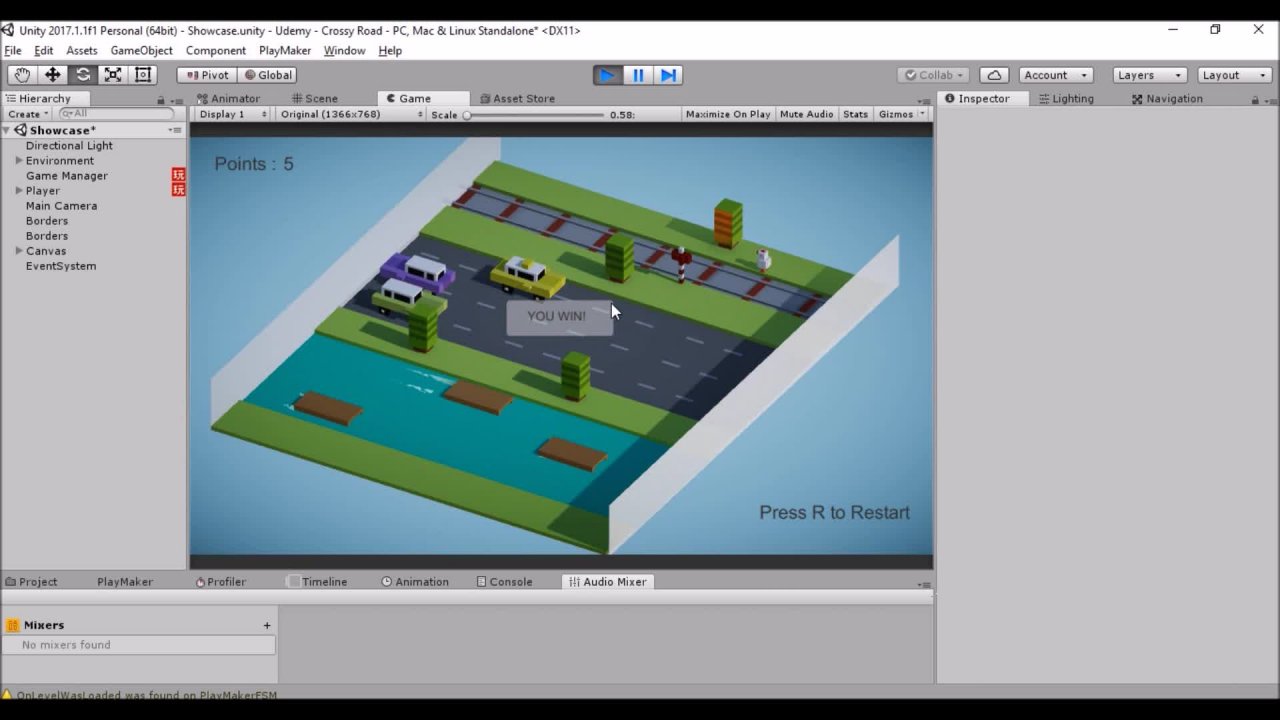Screen dimensions: 1280x720
Task: Click the Hierarchy panel lock icon
Action: [x=161, y=99]
